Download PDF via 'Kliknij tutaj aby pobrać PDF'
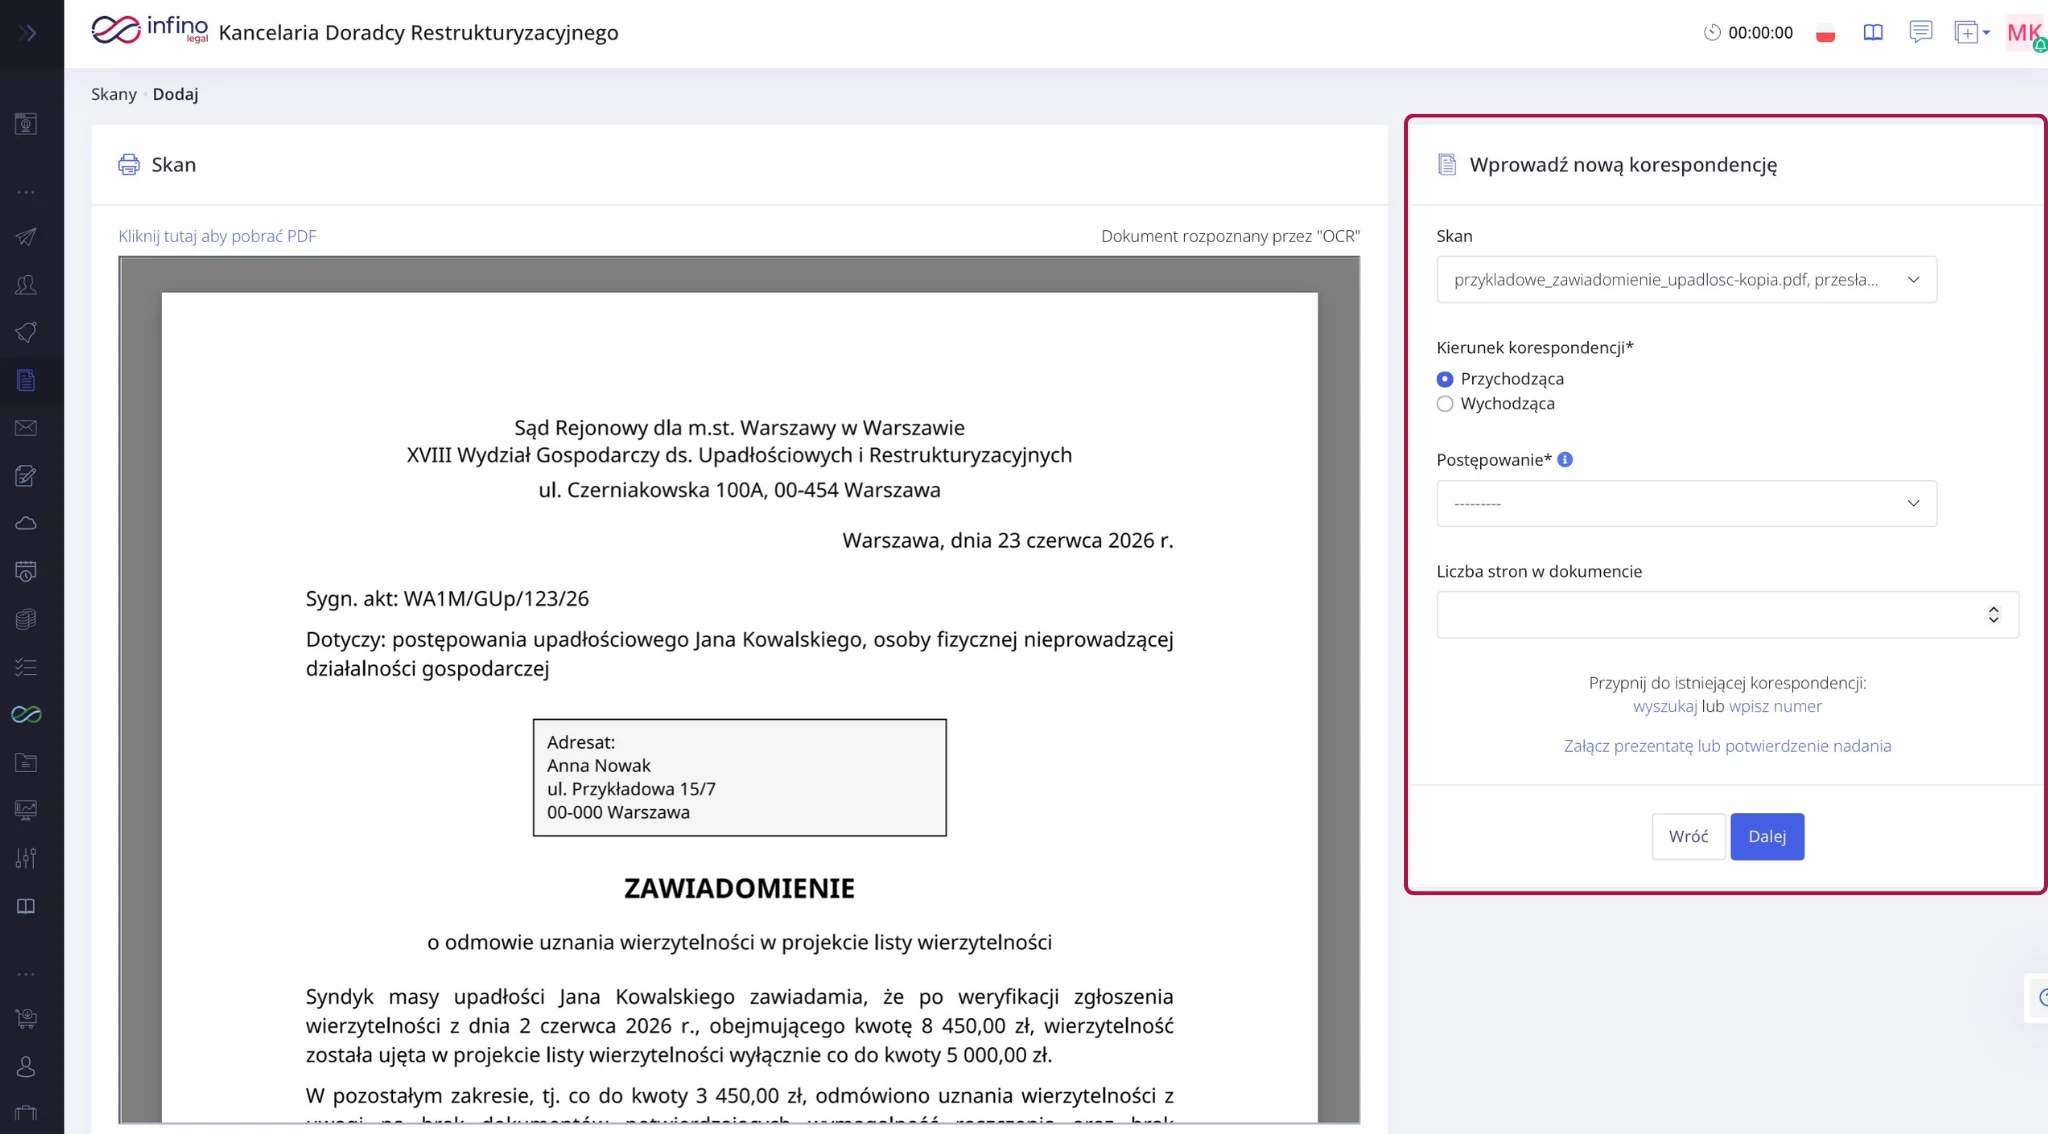The image size is (2048, 1134). (x=217, y=236)
